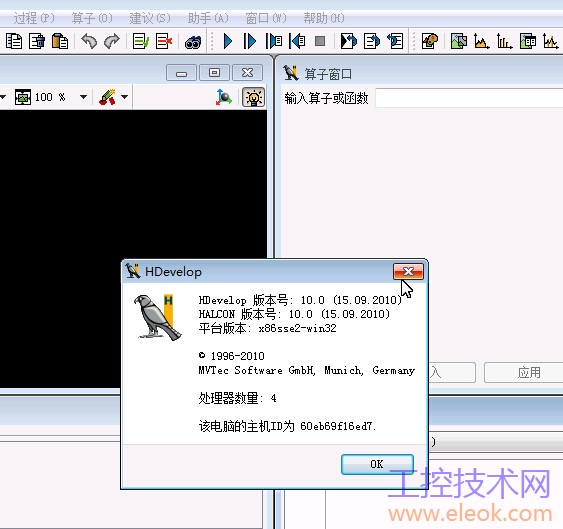Viewport: 563px width, 529px height.
Task: Click the HALCON 版本号 line
Action: (x=294, y=314)
